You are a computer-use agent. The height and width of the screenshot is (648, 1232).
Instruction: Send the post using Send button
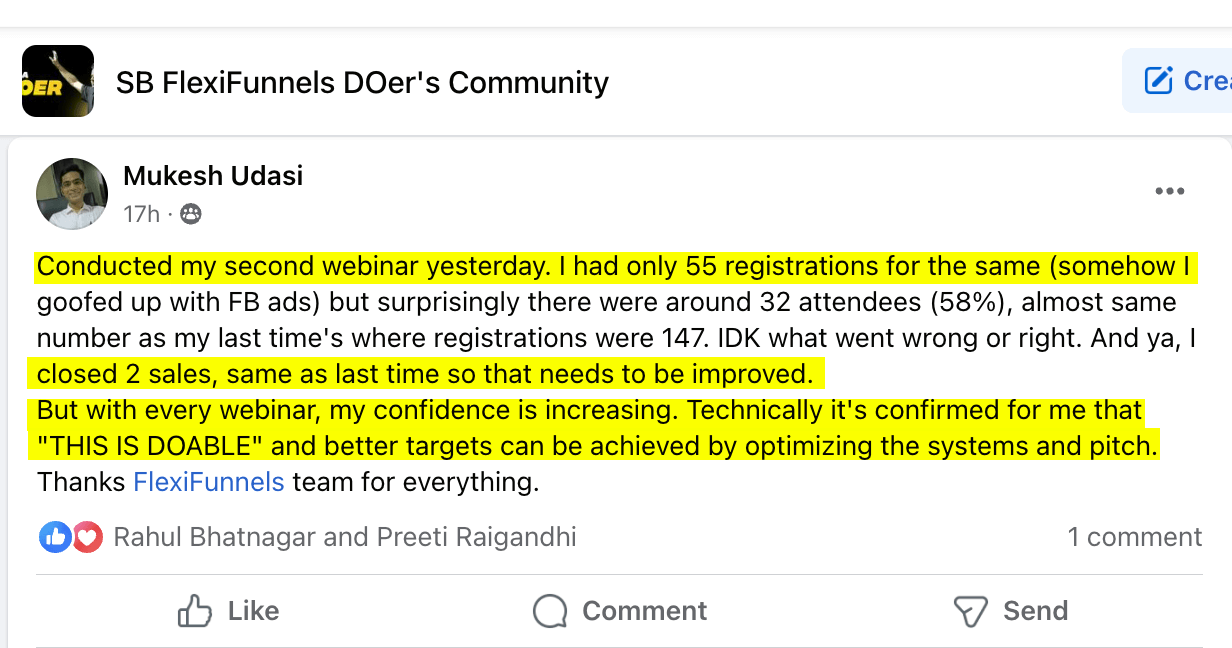(x=1010, y=611)
